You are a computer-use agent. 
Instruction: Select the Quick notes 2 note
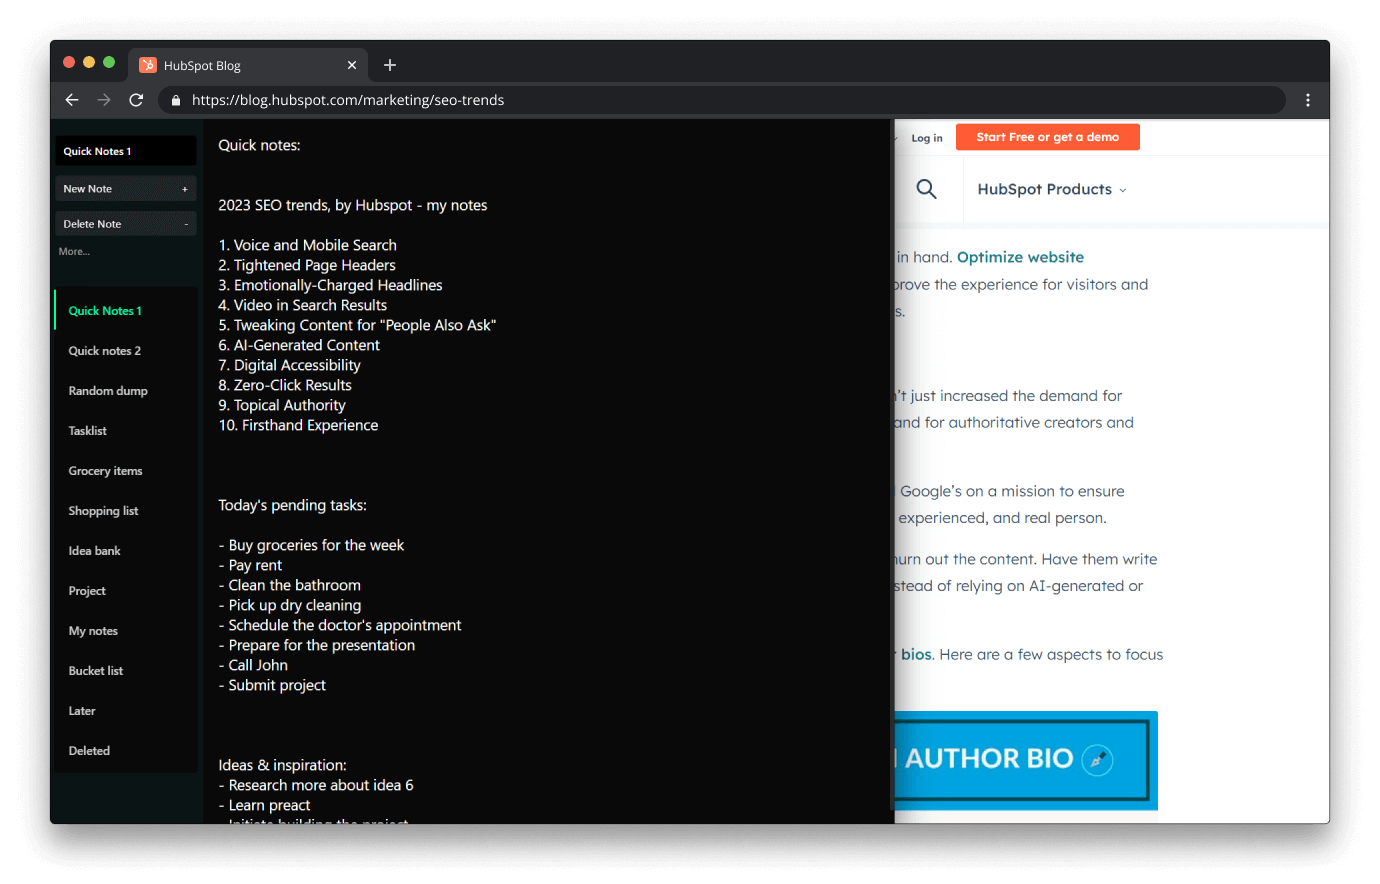tap(105, 351)
